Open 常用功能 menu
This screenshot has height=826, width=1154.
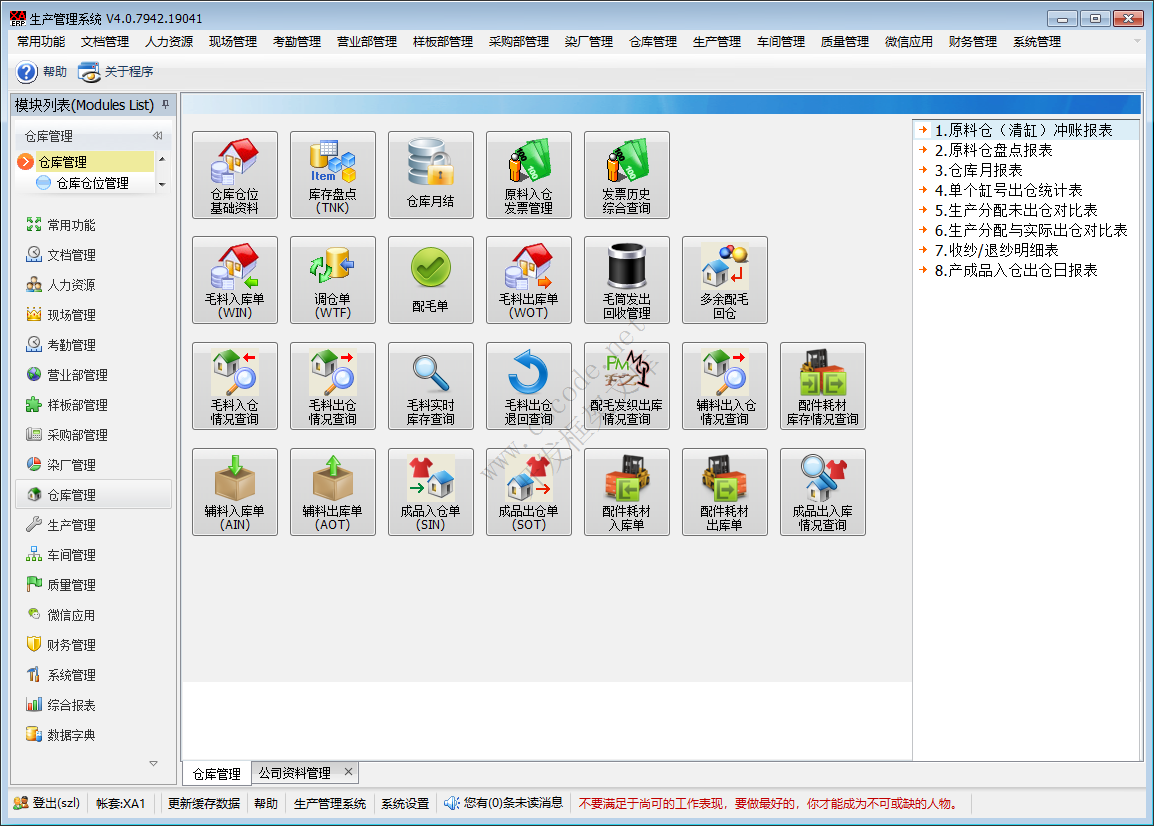(x=41, y=41)
